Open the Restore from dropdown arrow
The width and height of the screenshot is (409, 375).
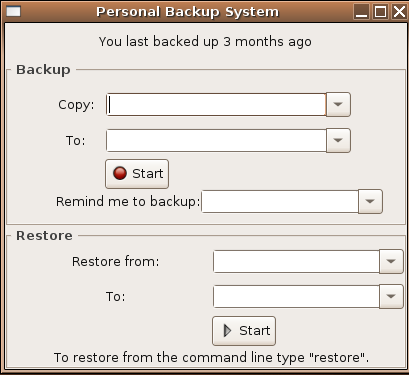click(391, 261)
